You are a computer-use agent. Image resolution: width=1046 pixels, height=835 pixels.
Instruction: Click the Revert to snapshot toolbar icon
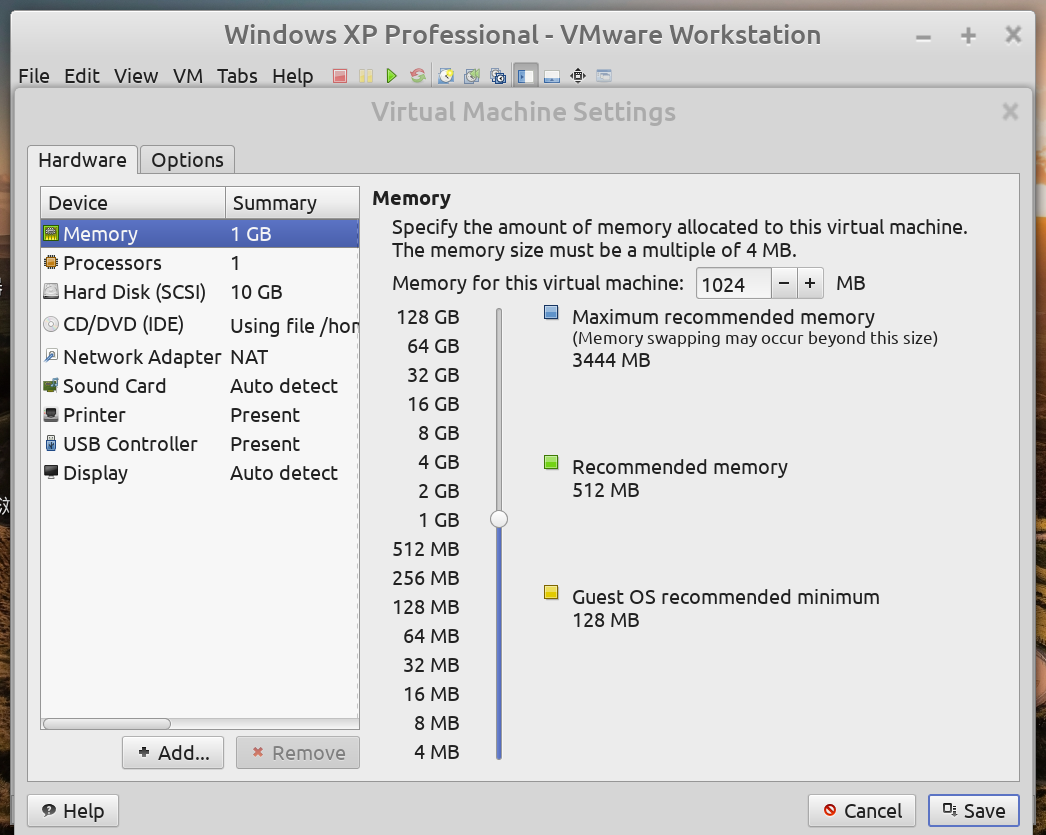pyautogui.click(x=472, y=76)
